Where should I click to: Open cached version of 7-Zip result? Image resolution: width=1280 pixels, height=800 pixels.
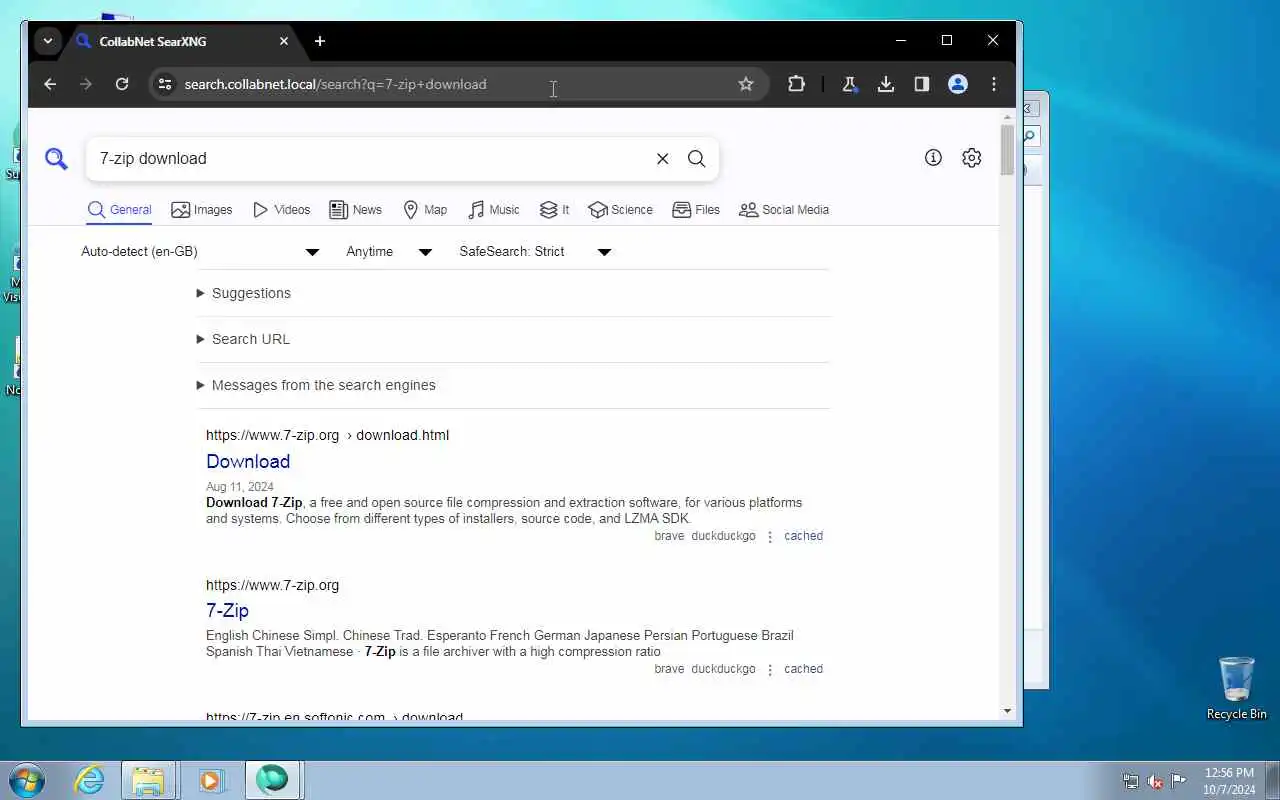[803, 669]
